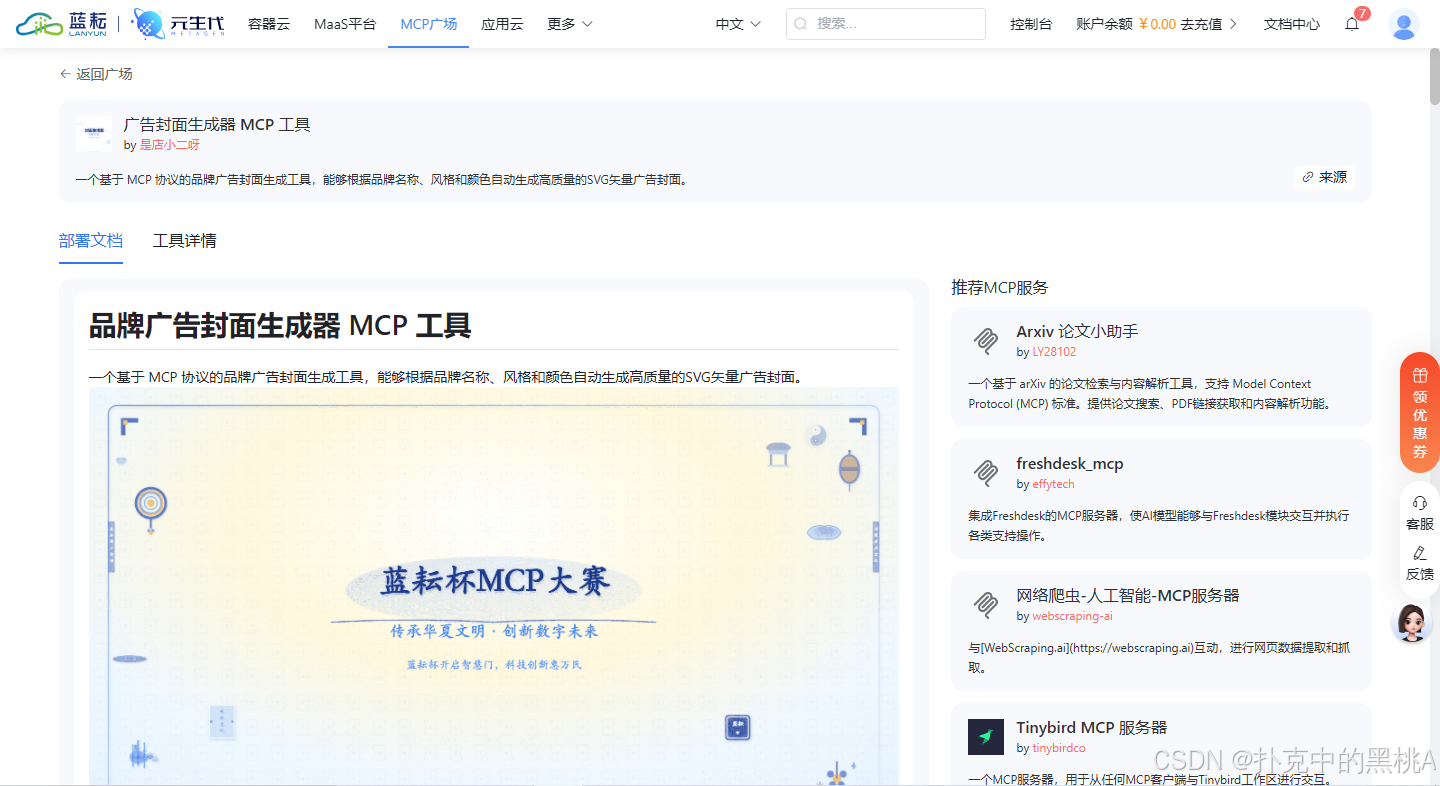Open 文档中心 documentation link
Viewport: 1440px width, 786px height.
point(1292,24)
